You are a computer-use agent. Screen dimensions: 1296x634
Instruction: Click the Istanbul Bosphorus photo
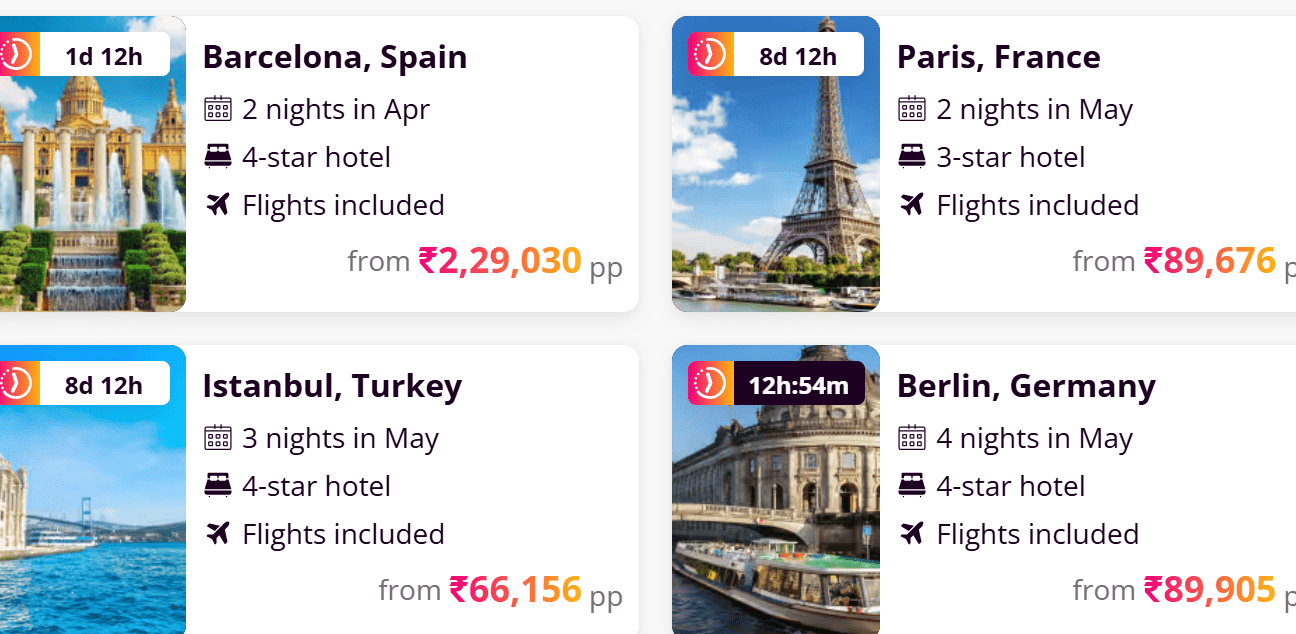(x=92, y=520)
